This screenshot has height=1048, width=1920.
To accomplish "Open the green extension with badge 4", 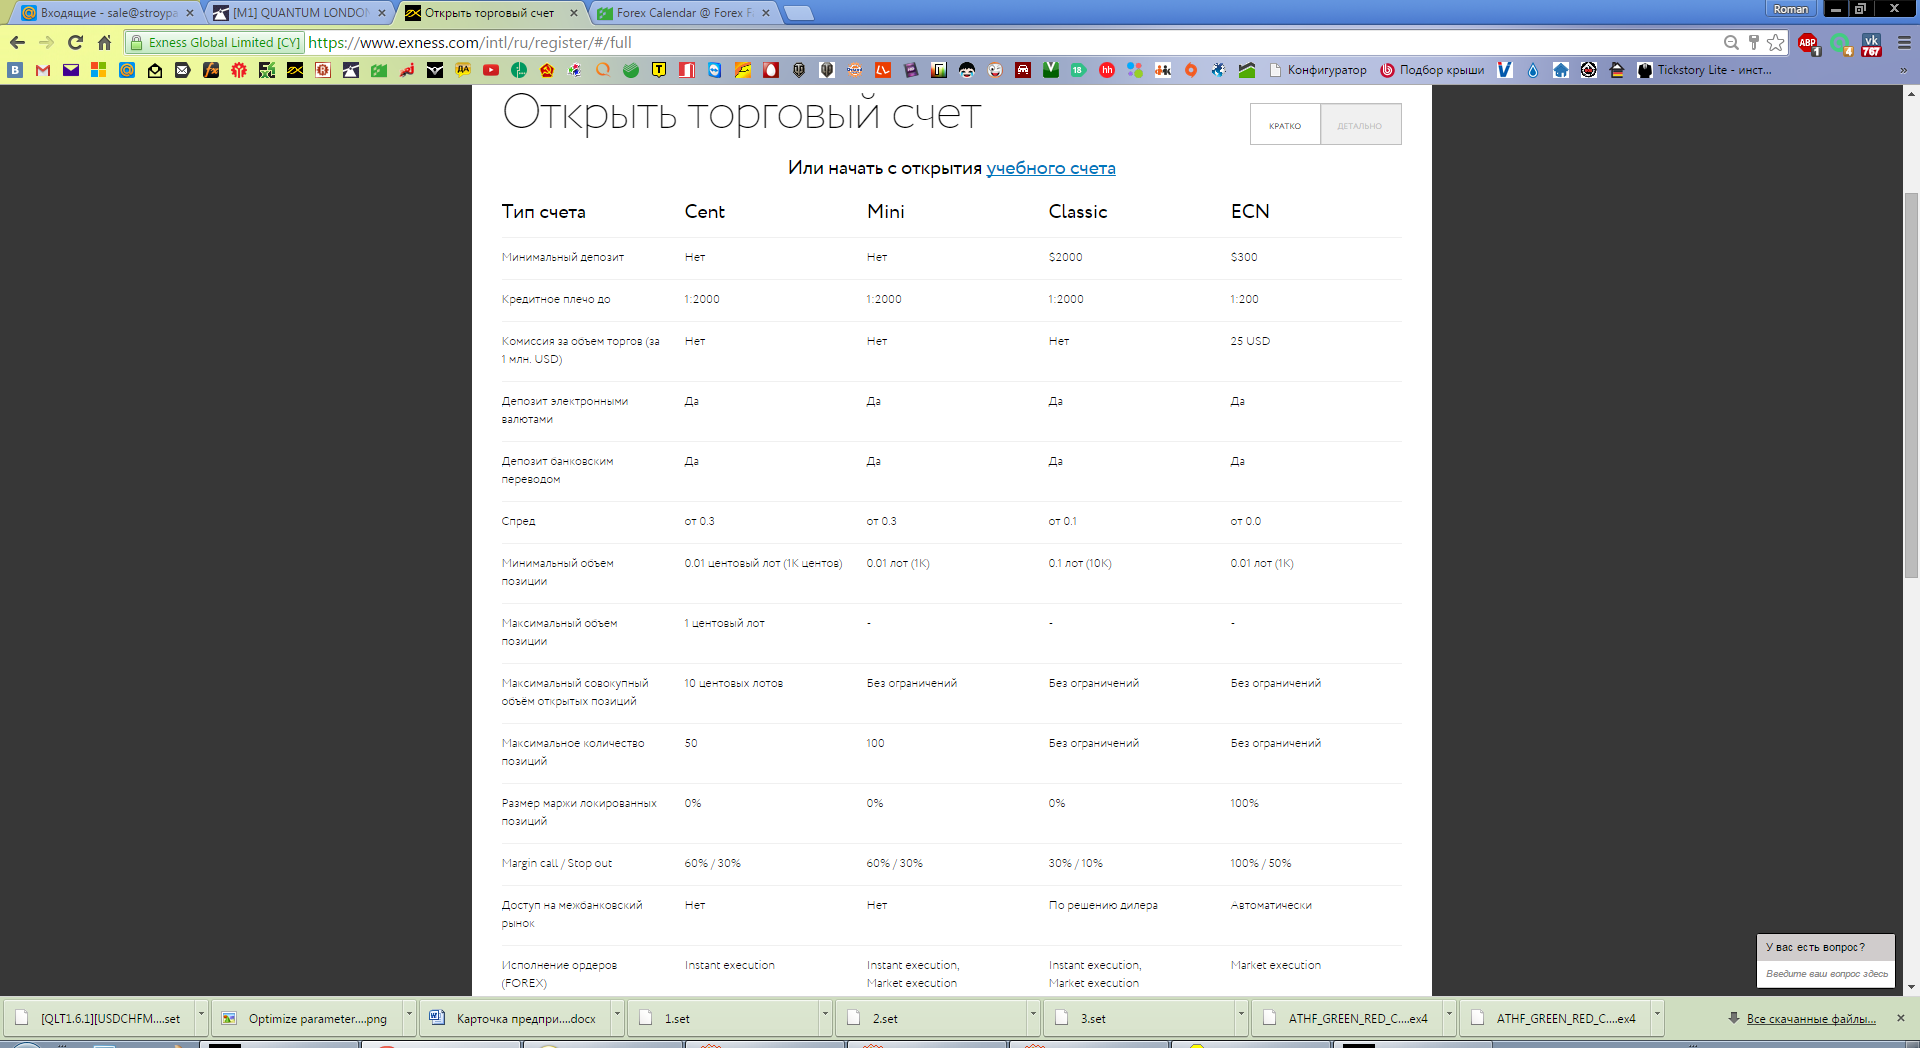I will (1841, 44).
